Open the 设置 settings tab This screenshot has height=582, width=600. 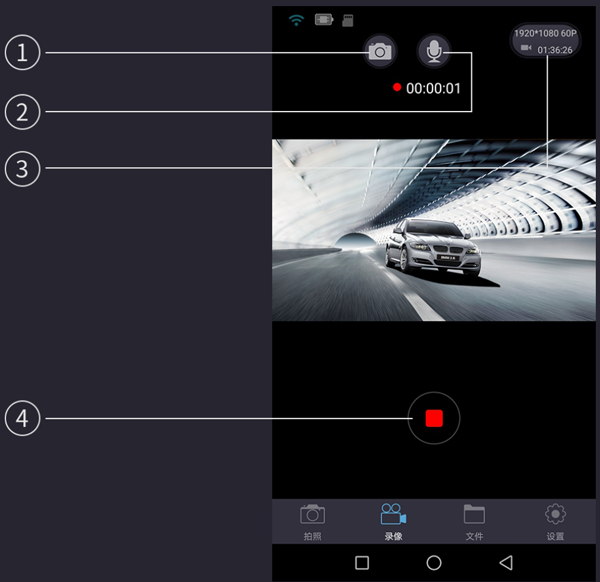tap(555, 522)
